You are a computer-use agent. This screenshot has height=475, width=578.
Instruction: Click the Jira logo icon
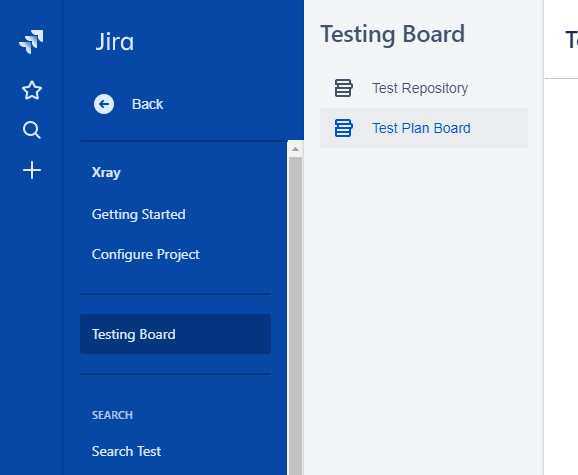[x=31, y=42]
